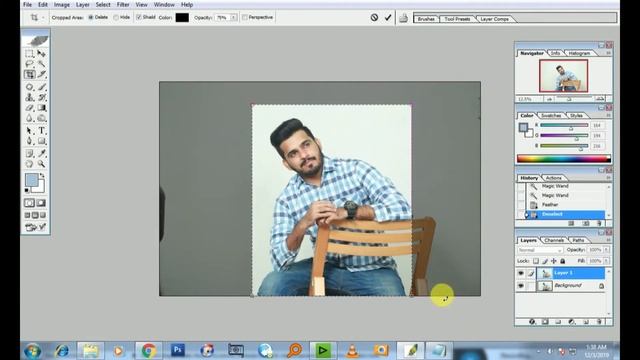Delete current state in History panel
The image size is (640, 360).
(x=600, y=223)
